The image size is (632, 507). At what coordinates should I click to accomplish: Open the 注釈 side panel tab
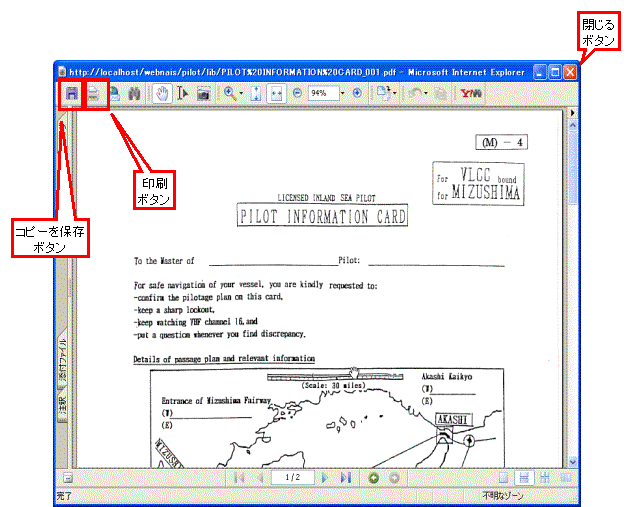pos(62,405)
